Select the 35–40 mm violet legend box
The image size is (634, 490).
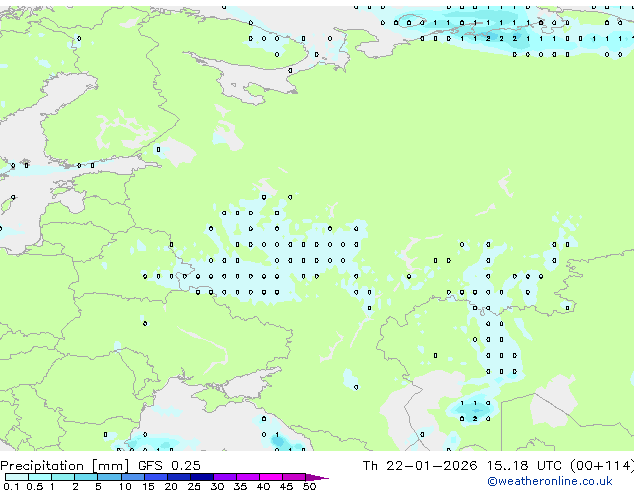click(x=248, y=477)
